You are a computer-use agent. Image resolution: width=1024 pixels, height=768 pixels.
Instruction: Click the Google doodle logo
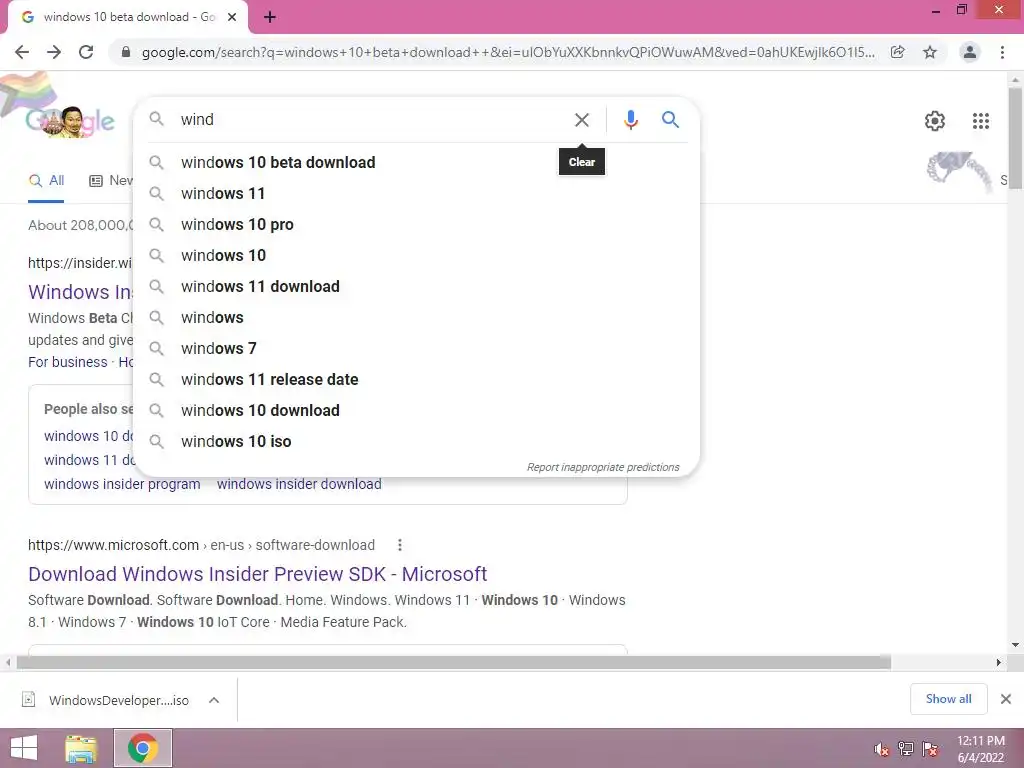pyautogui.click(x=71, y=121)
